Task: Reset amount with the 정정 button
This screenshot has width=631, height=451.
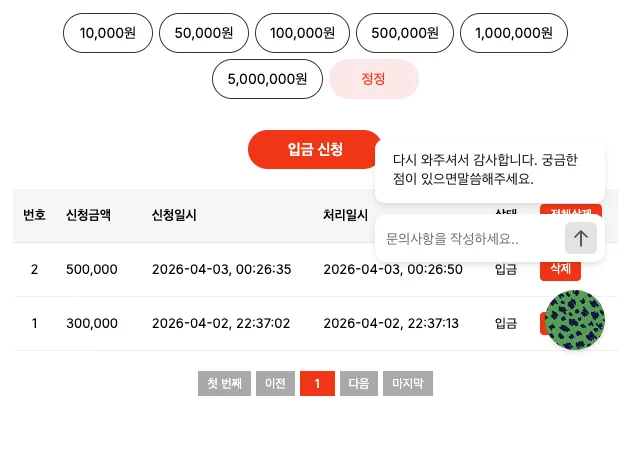Action: (374, 79)
